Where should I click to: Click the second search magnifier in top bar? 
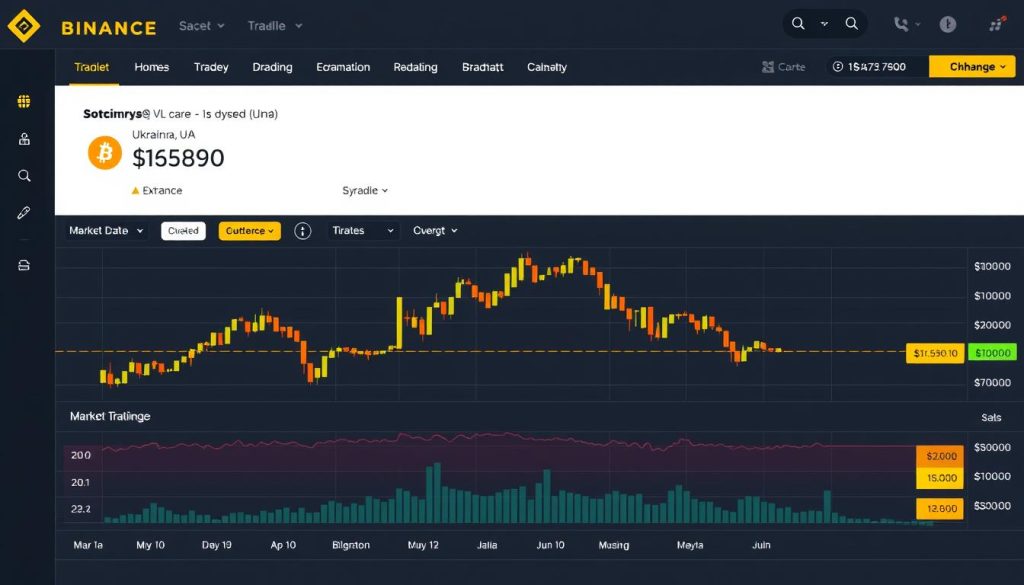point(852,24)
